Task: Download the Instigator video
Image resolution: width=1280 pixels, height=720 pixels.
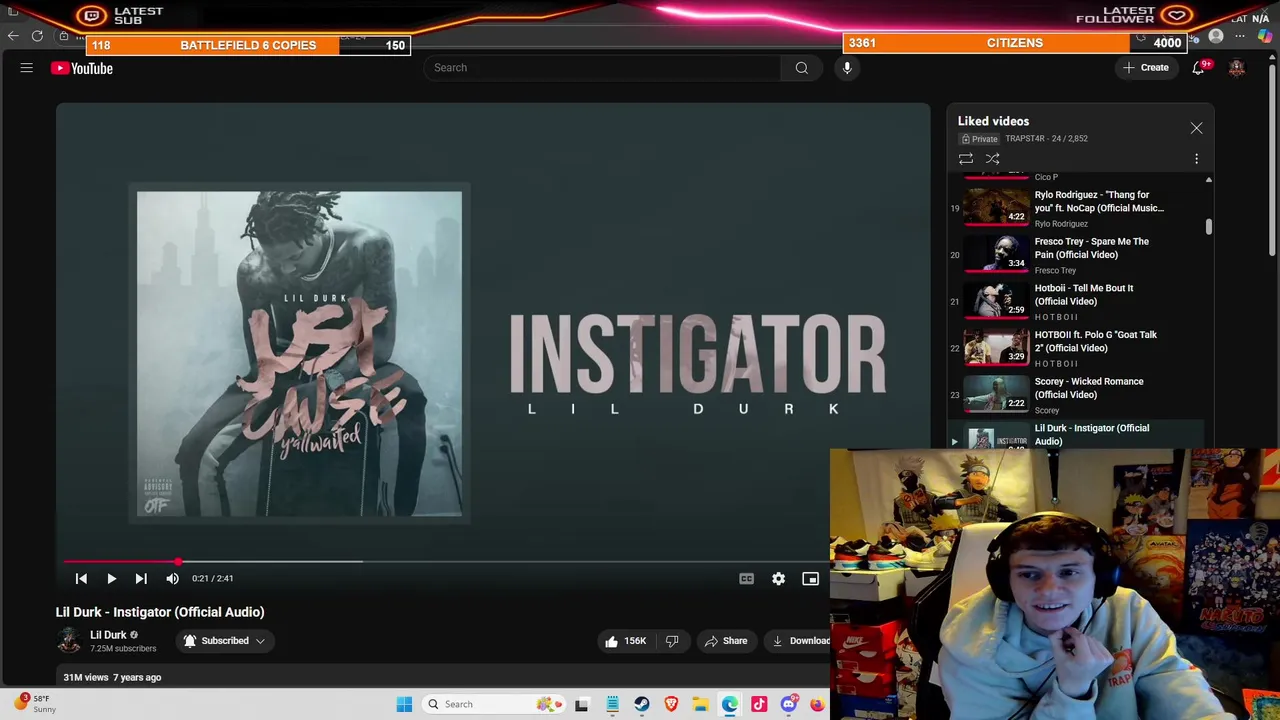Action: (801, 641)
